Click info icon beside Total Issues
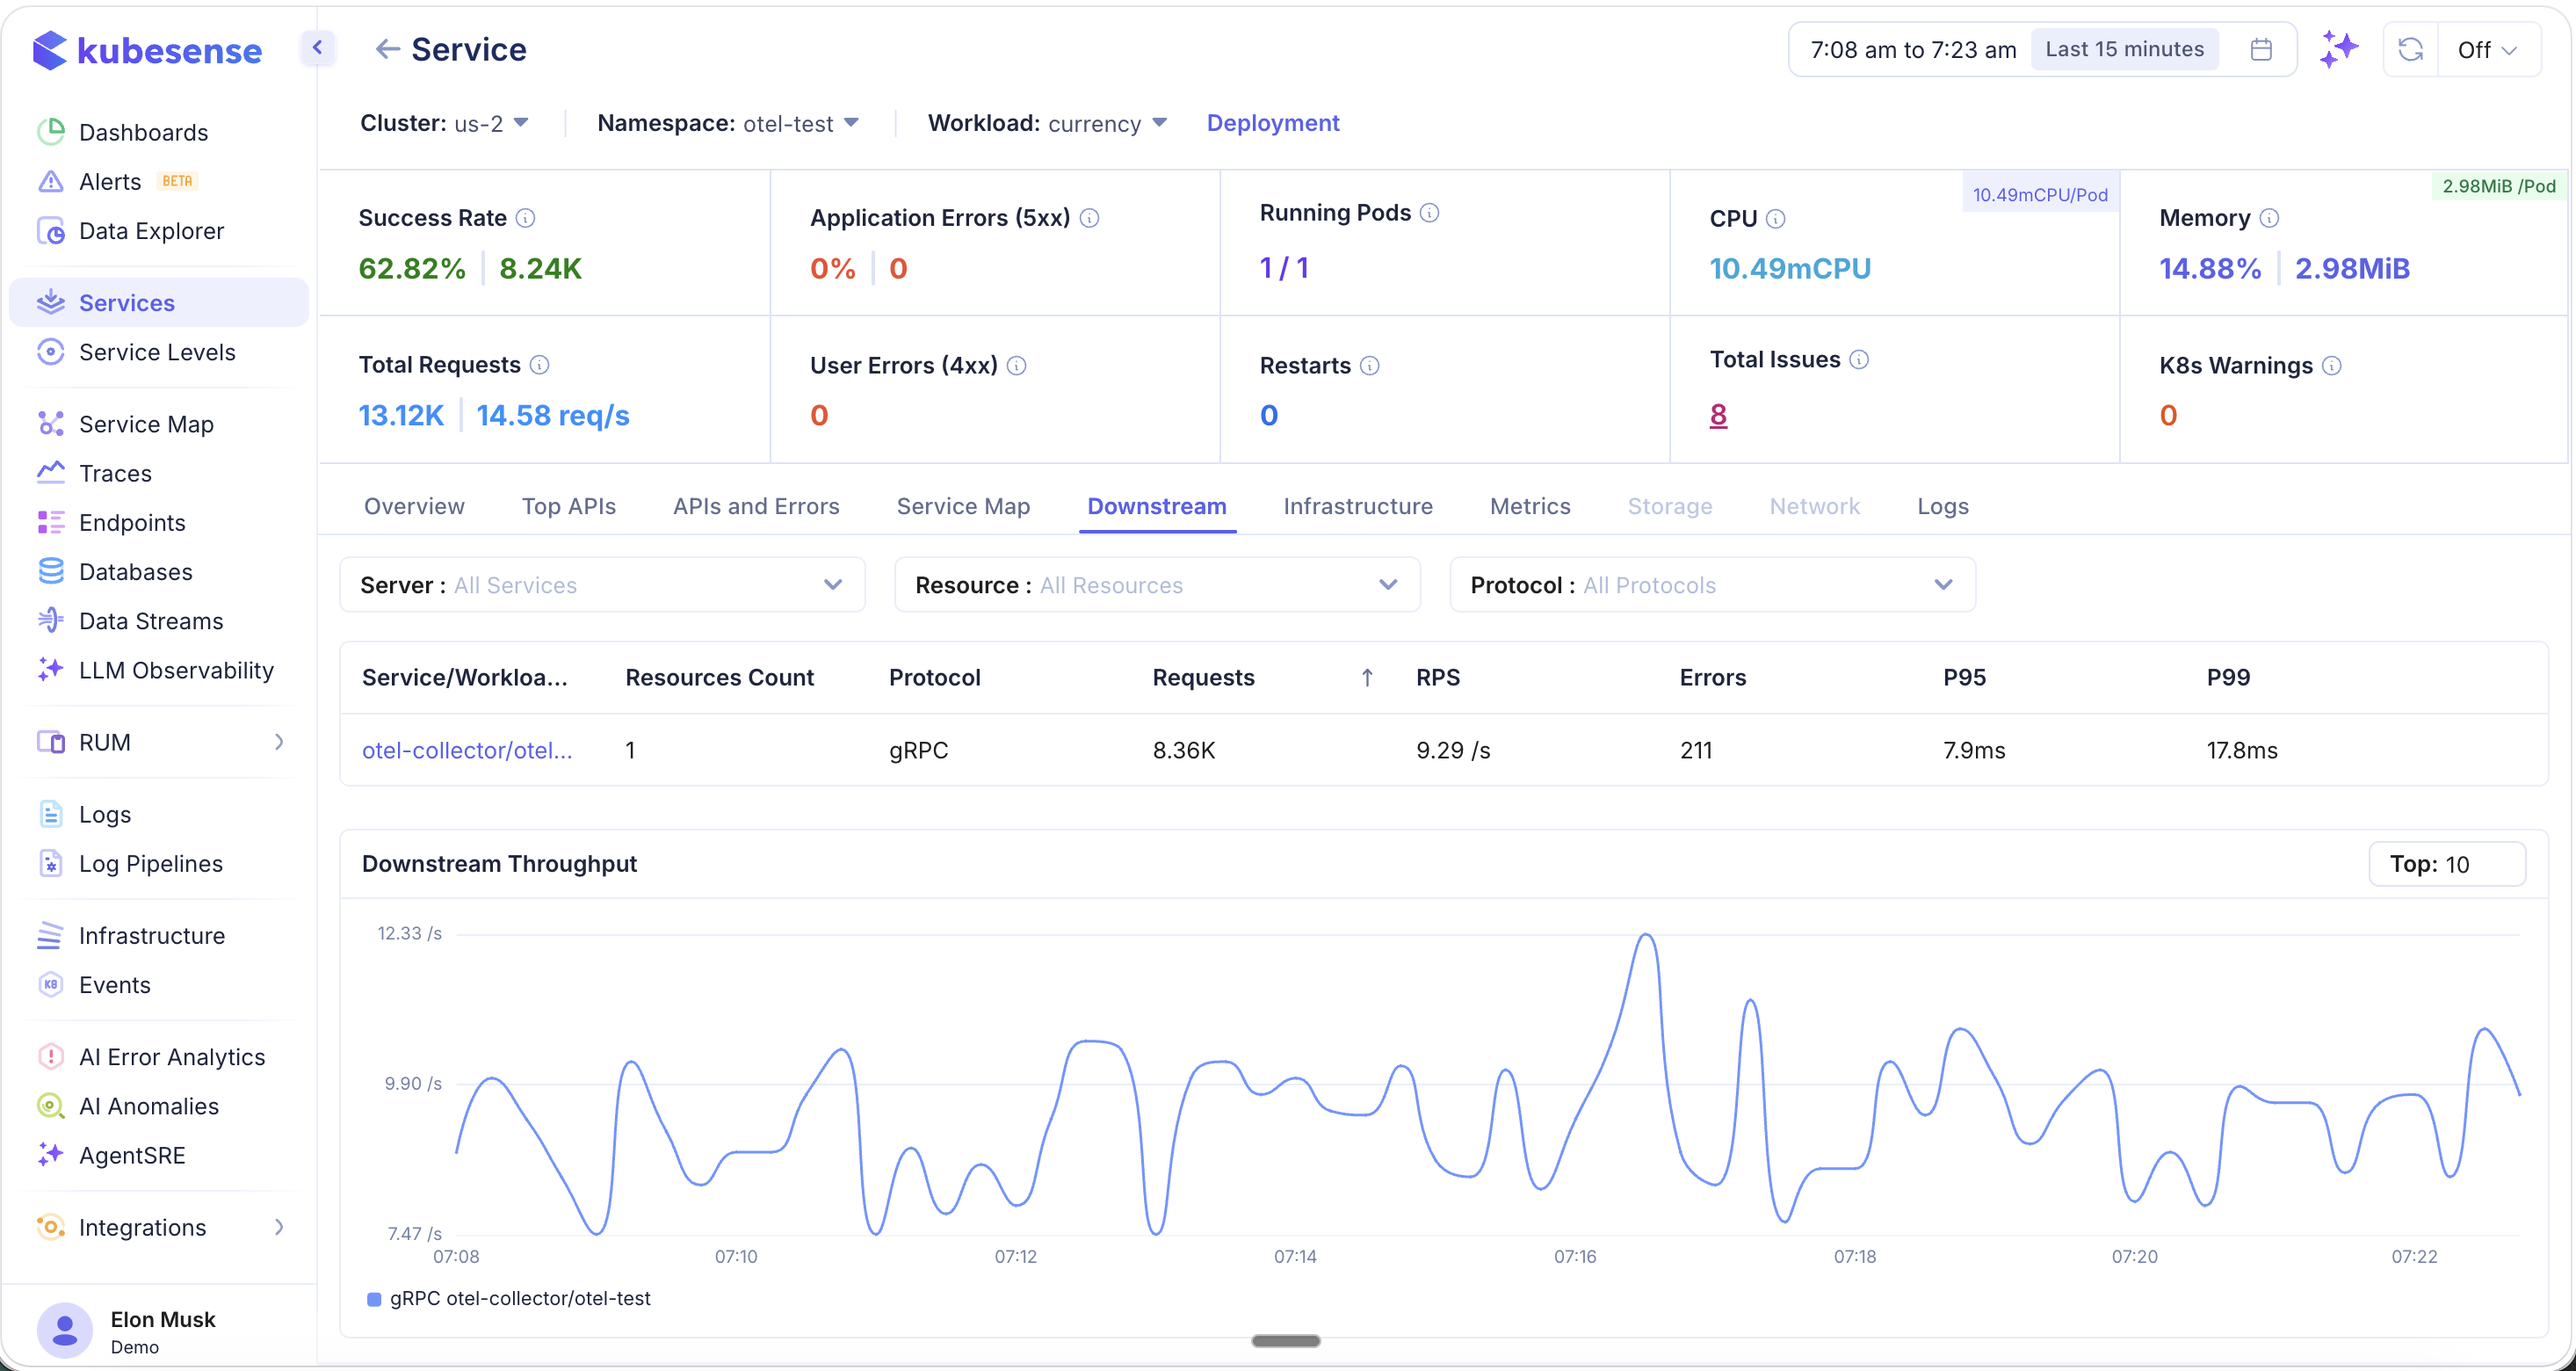2576x1371 pixels. pyautogui.click(x=1858, y=360)
